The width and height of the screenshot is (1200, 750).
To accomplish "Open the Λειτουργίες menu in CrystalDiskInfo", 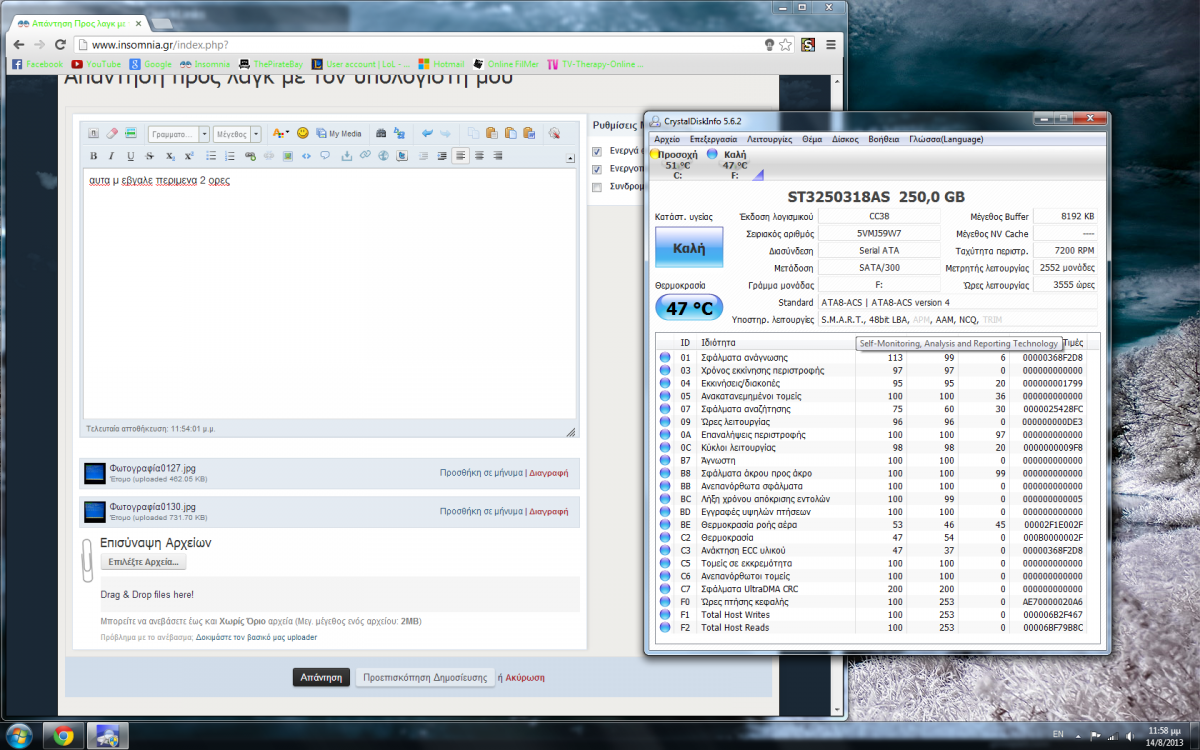I will tap(768, 139).
